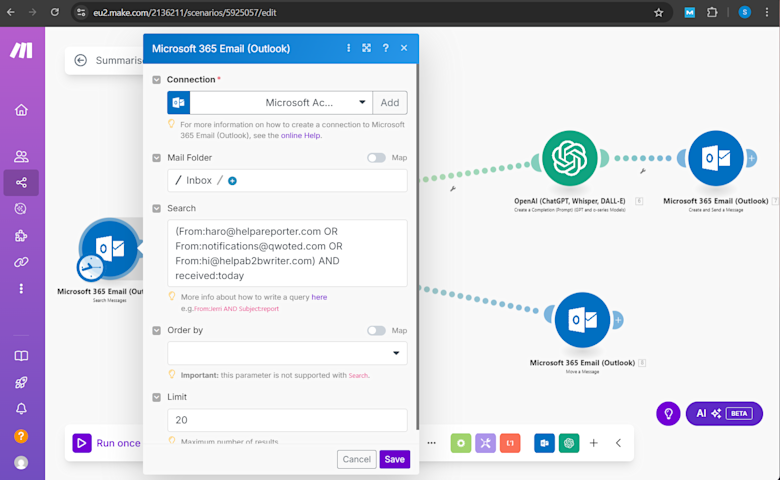780x480 pixels.
Task: Open the Home icon in sidebar
Action: pyautogui.click(x=21, y=110)
